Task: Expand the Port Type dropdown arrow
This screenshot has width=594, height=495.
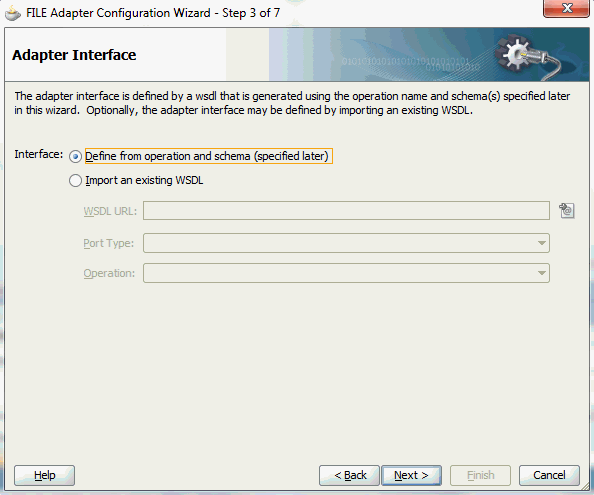Action: click(542, 243)
